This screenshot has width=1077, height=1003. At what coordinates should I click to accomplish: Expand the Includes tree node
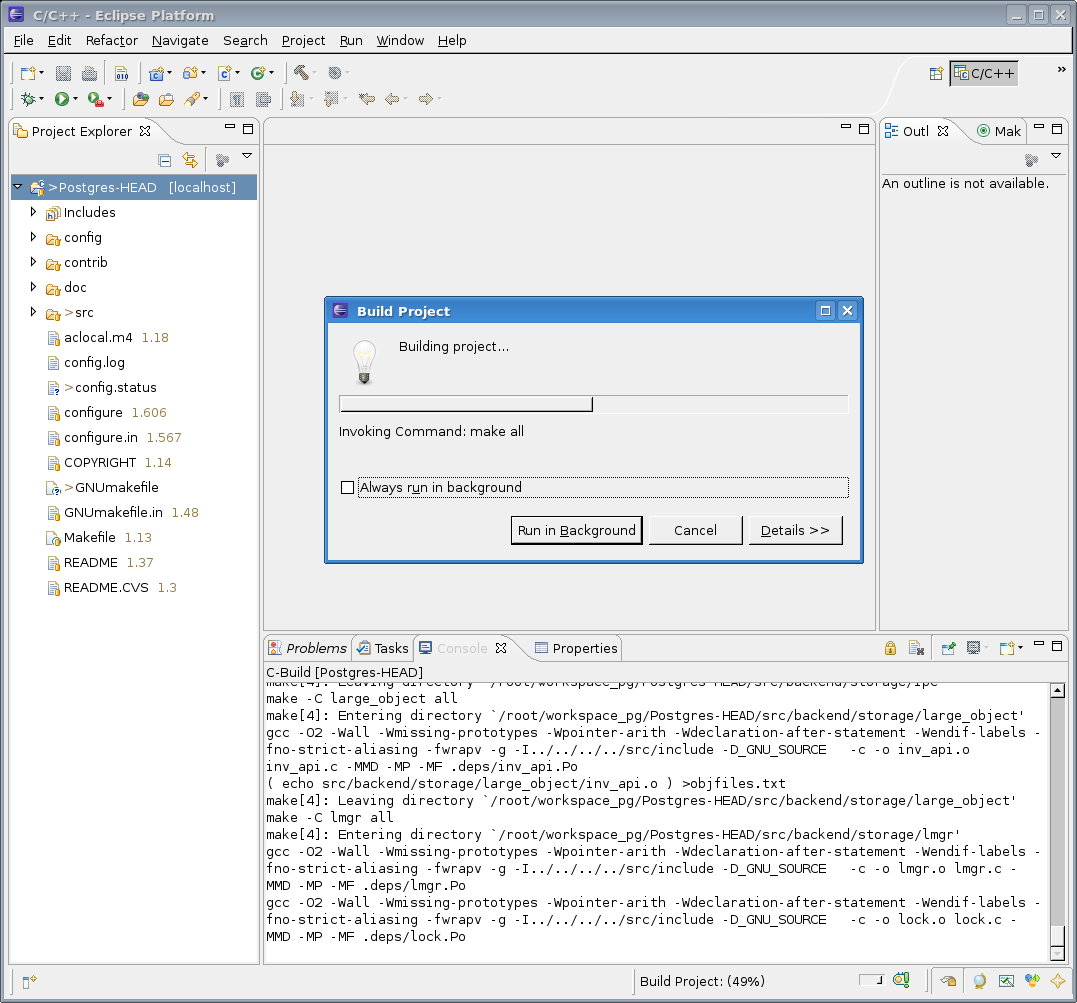pos(33,212)
